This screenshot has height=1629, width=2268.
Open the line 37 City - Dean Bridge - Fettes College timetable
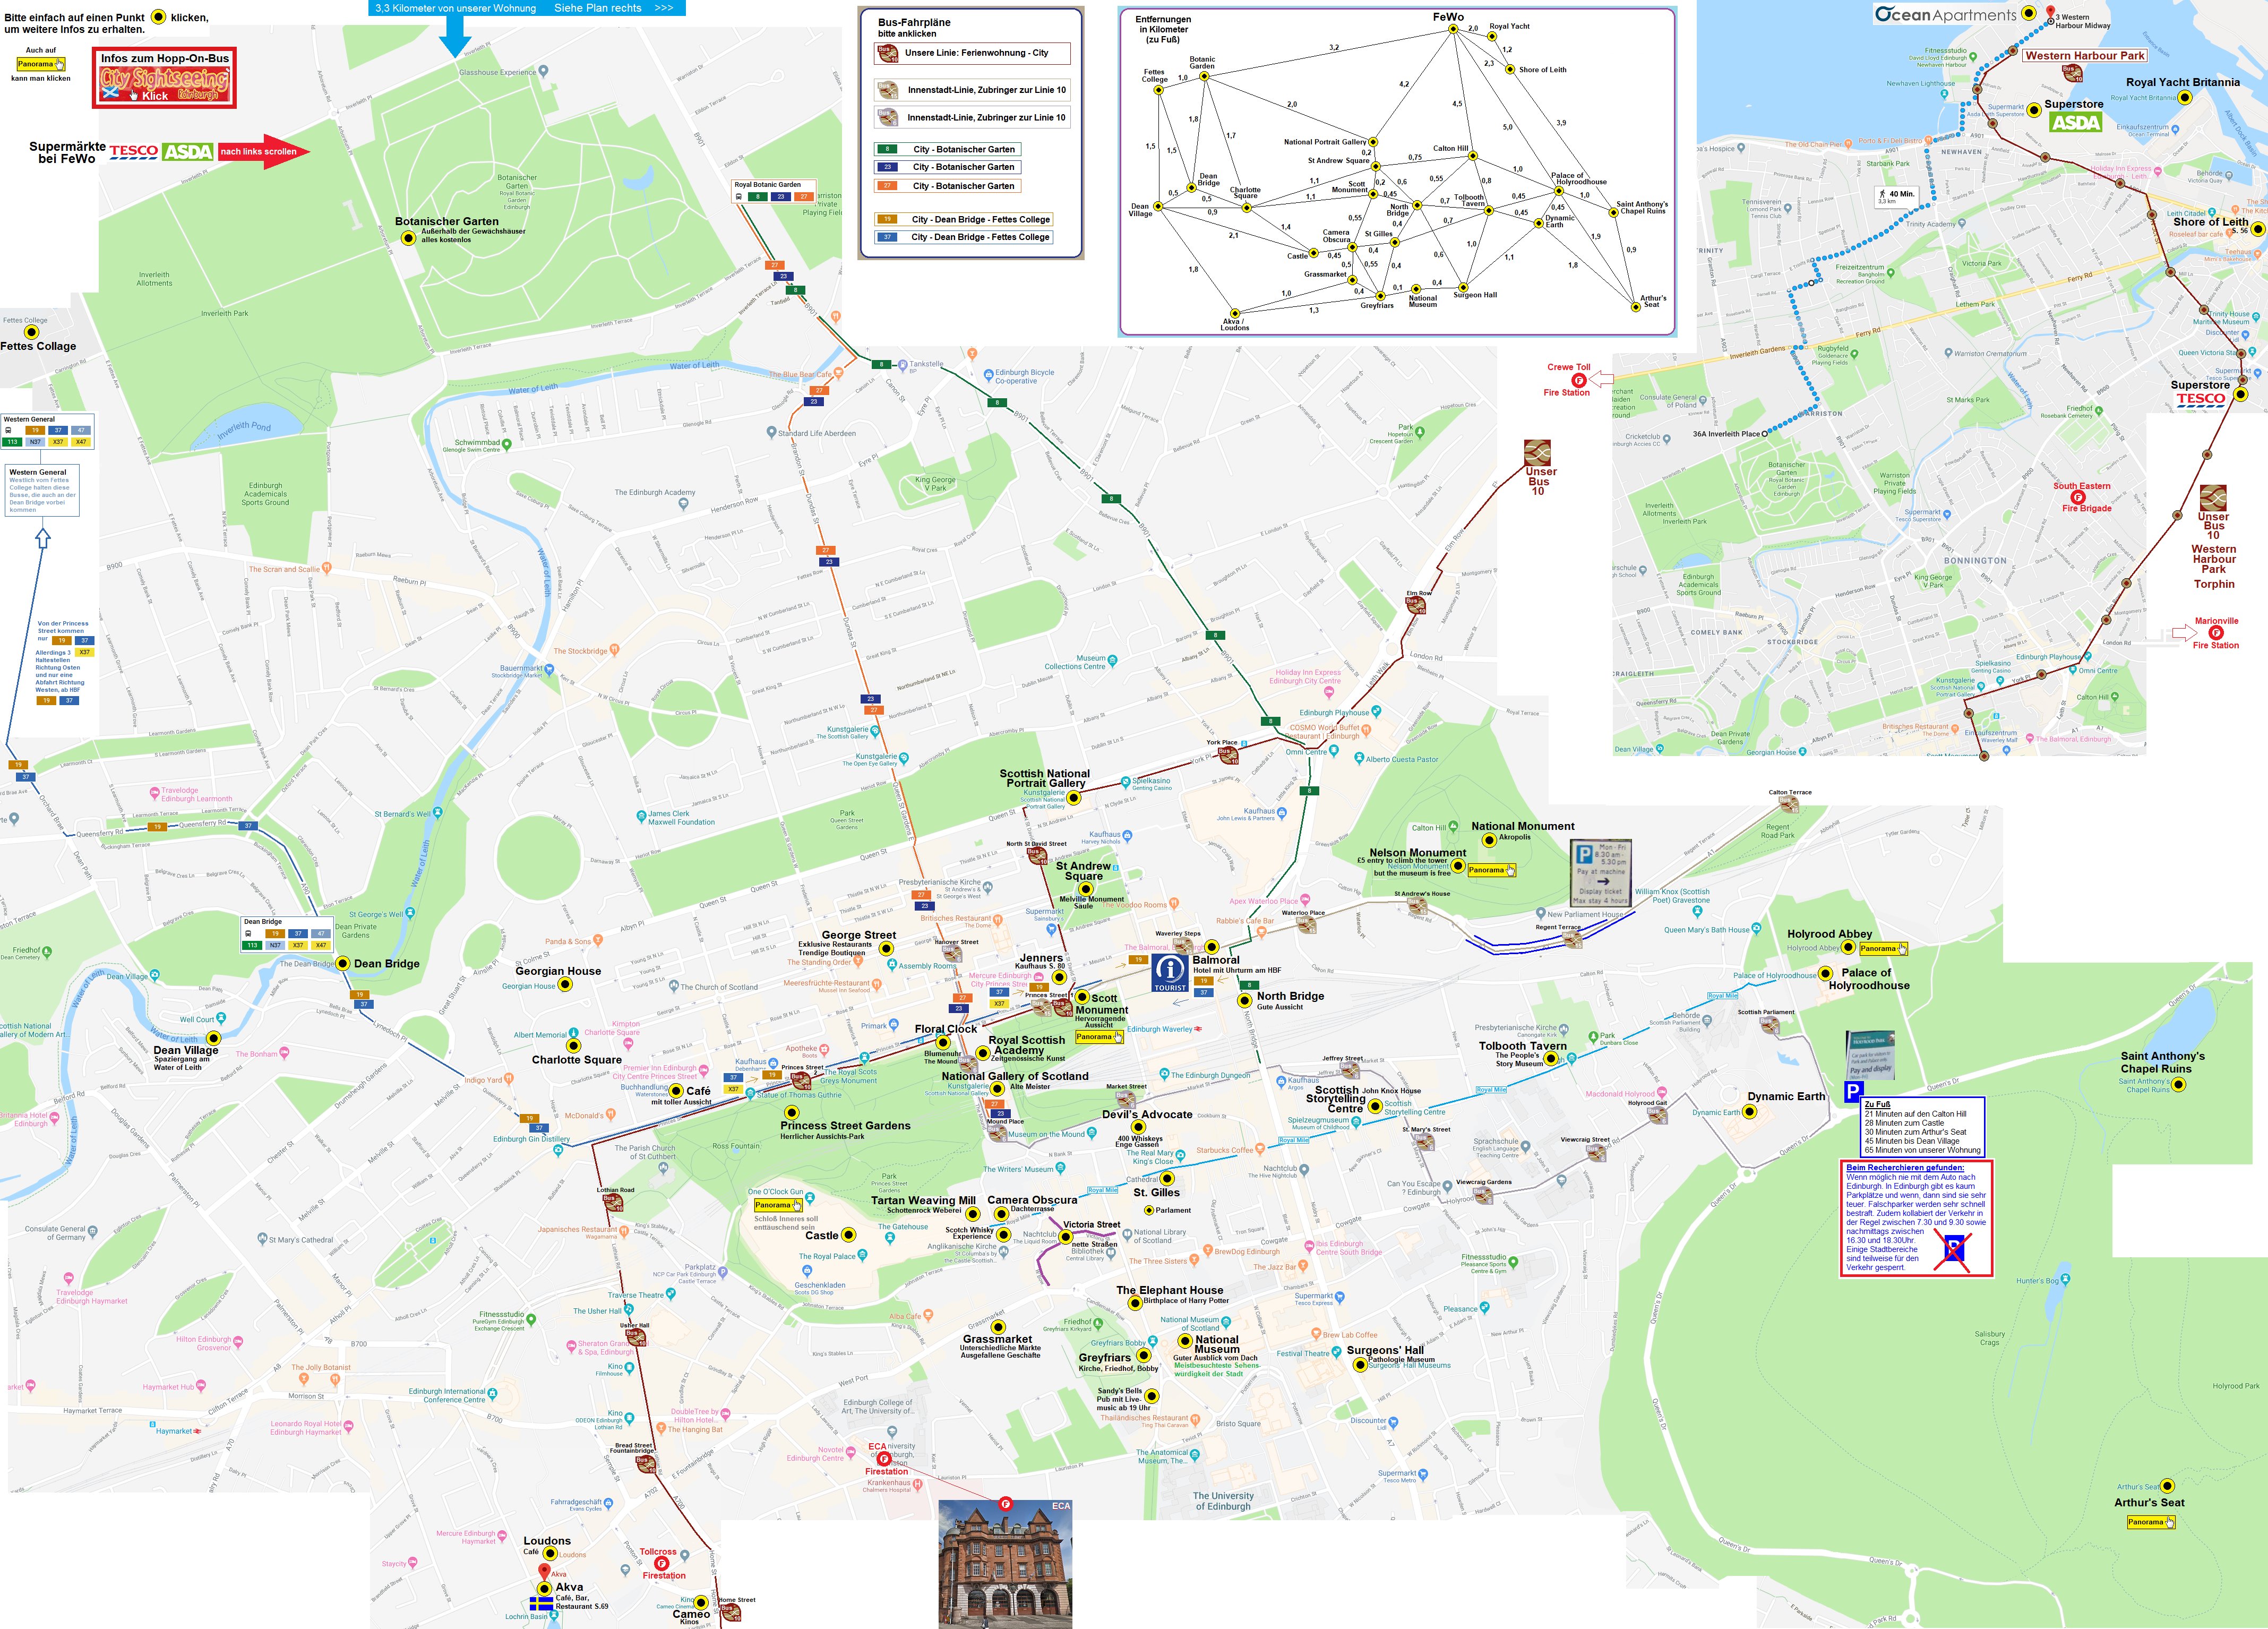964,237
